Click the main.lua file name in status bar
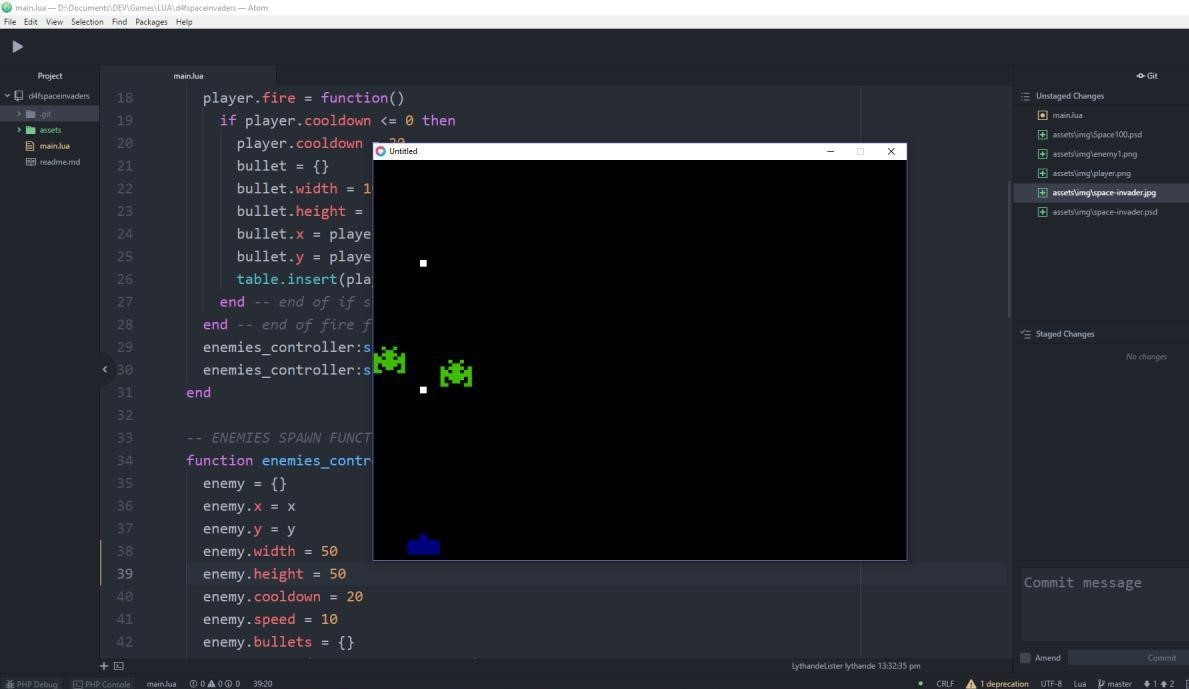Viewport: 1189px width, 689px height. 161,684
